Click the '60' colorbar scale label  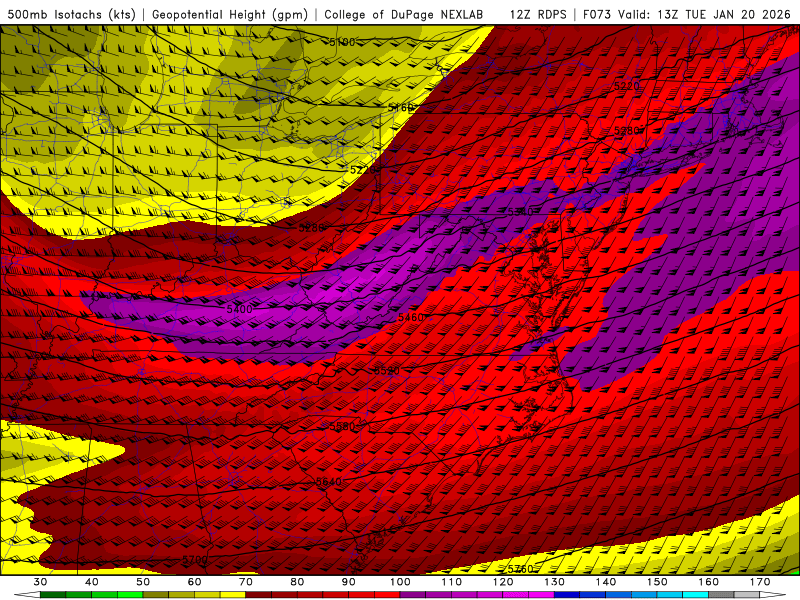(x=194, y=582)
